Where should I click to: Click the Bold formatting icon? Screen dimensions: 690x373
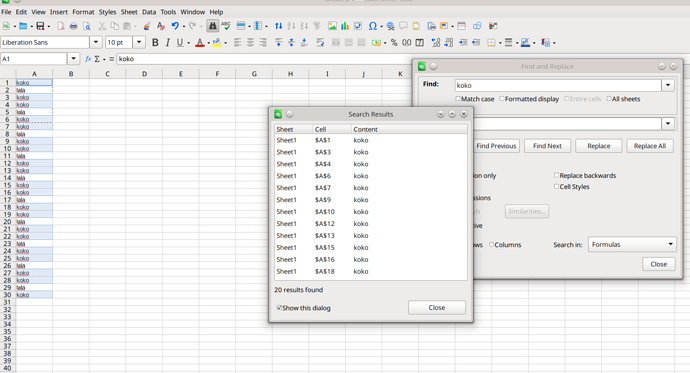(155, 43)
